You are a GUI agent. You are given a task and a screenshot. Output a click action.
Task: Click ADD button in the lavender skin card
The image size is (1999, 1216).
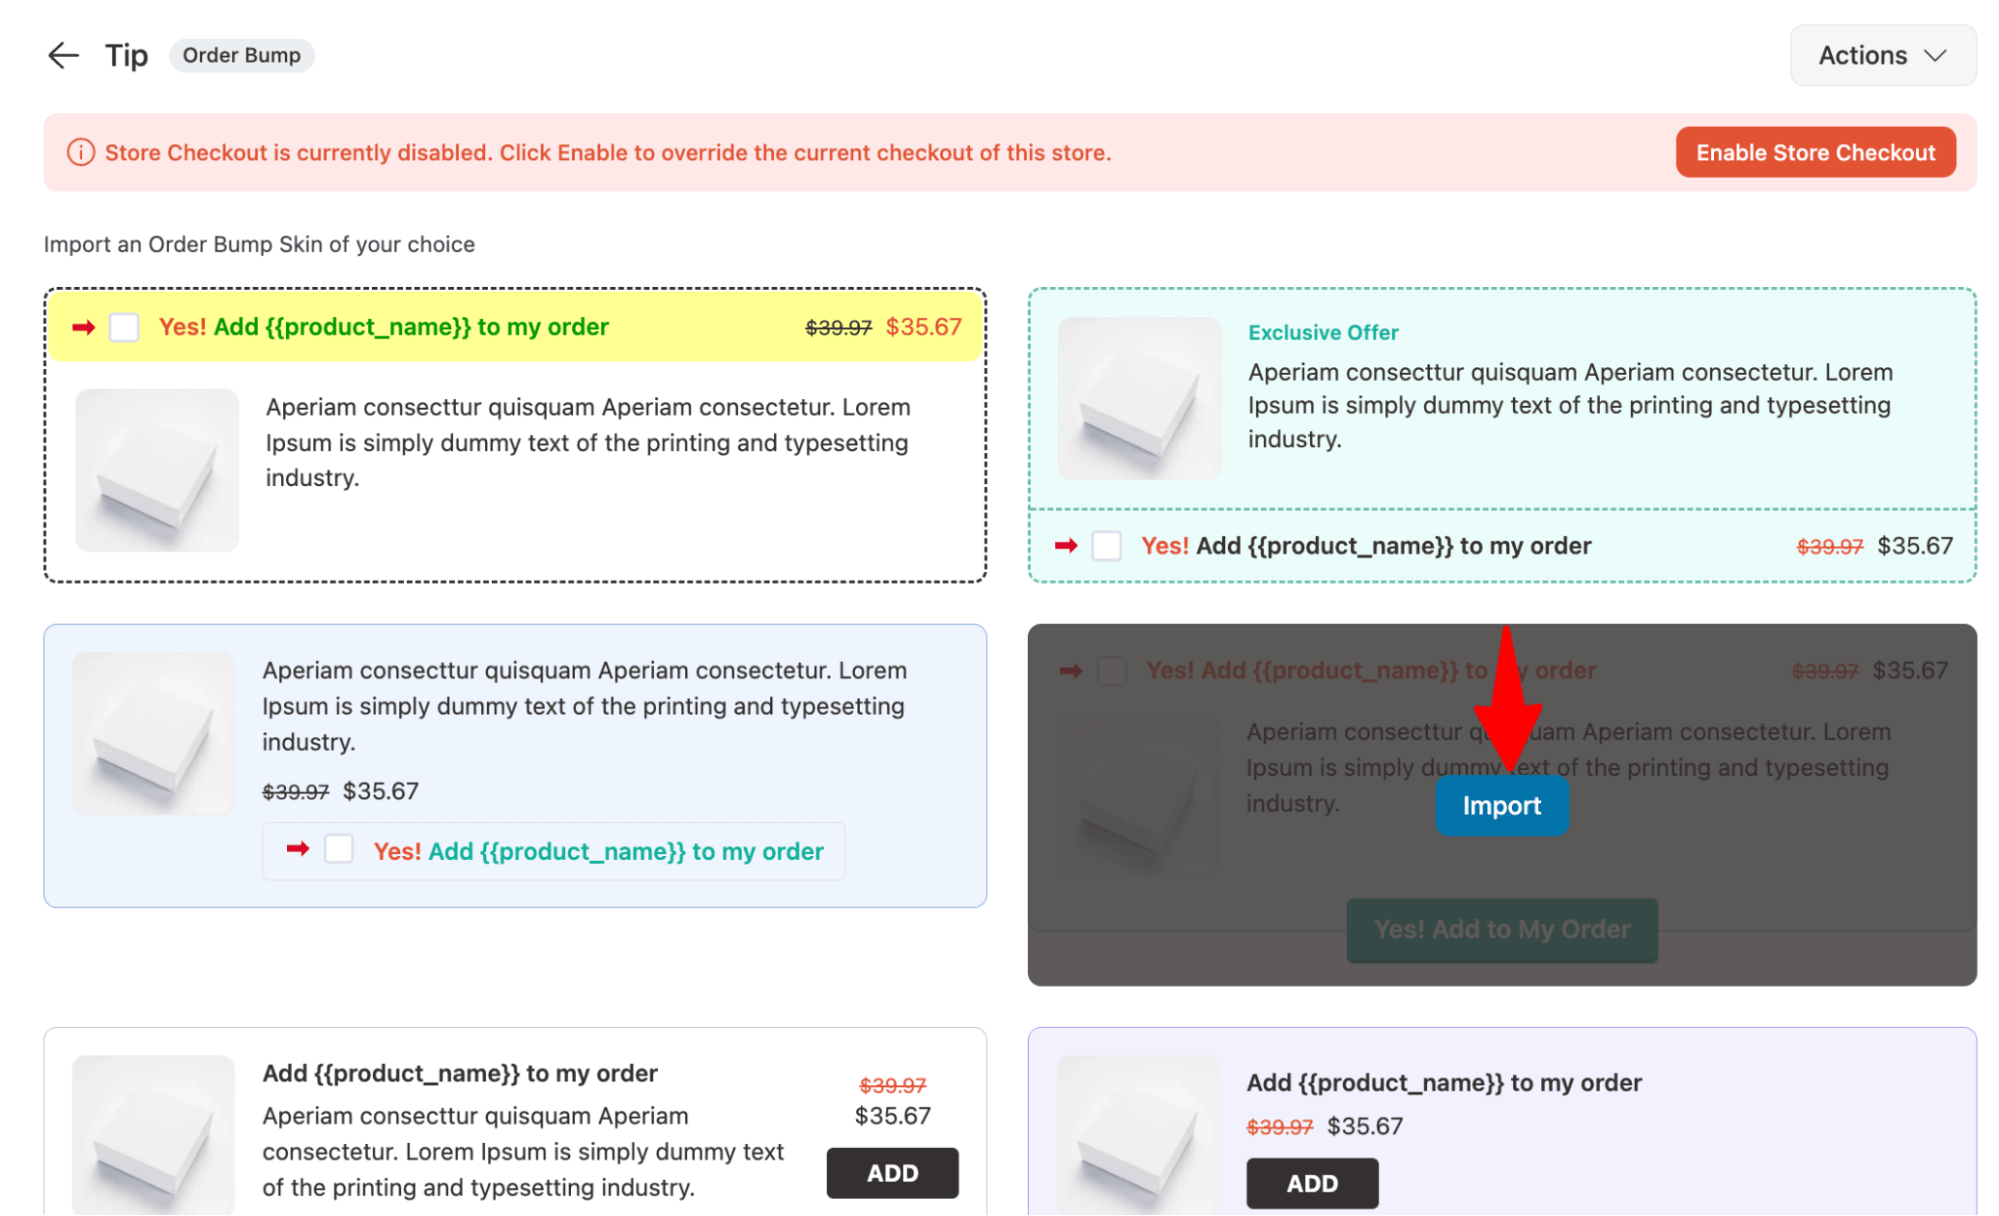[1311, 1183]
